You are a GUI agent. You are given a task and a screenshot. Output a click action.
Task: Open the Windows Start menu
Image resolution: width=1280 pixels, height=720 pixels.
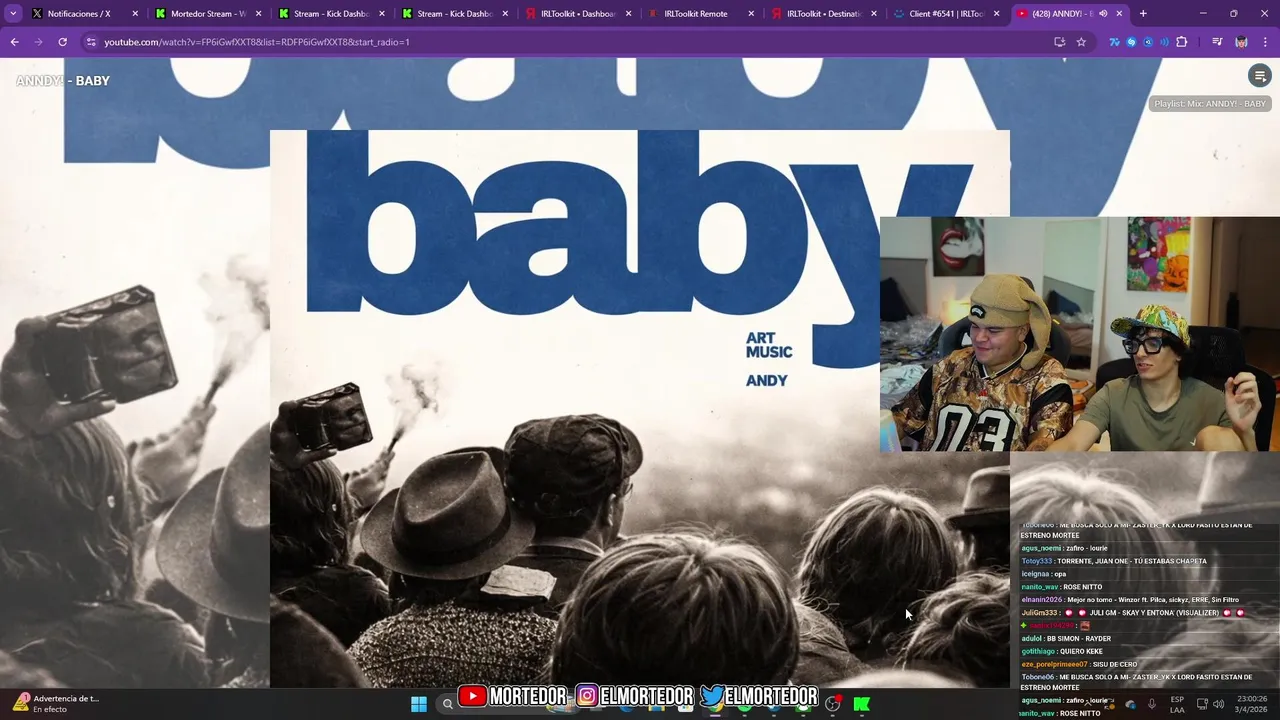(419, 704)
